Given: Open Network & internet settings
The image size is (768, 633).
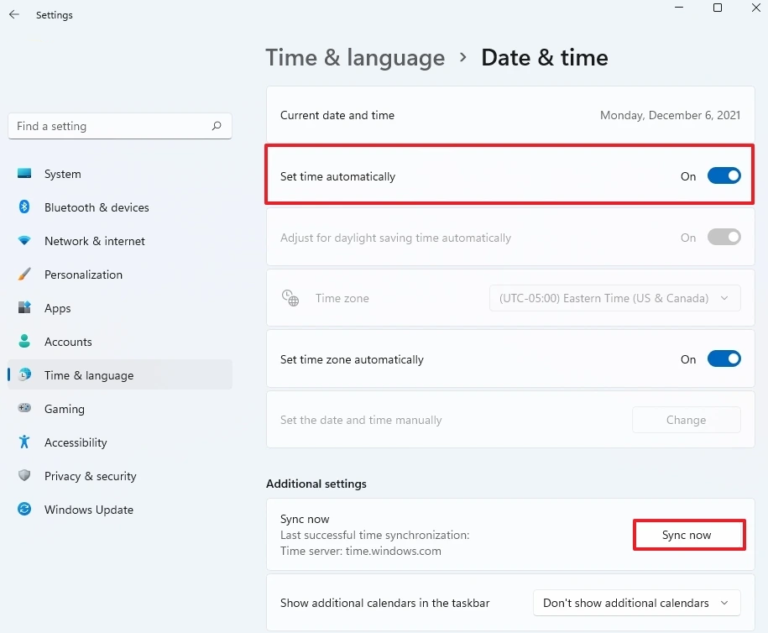Looking at the screenshot, I should 120,241.
